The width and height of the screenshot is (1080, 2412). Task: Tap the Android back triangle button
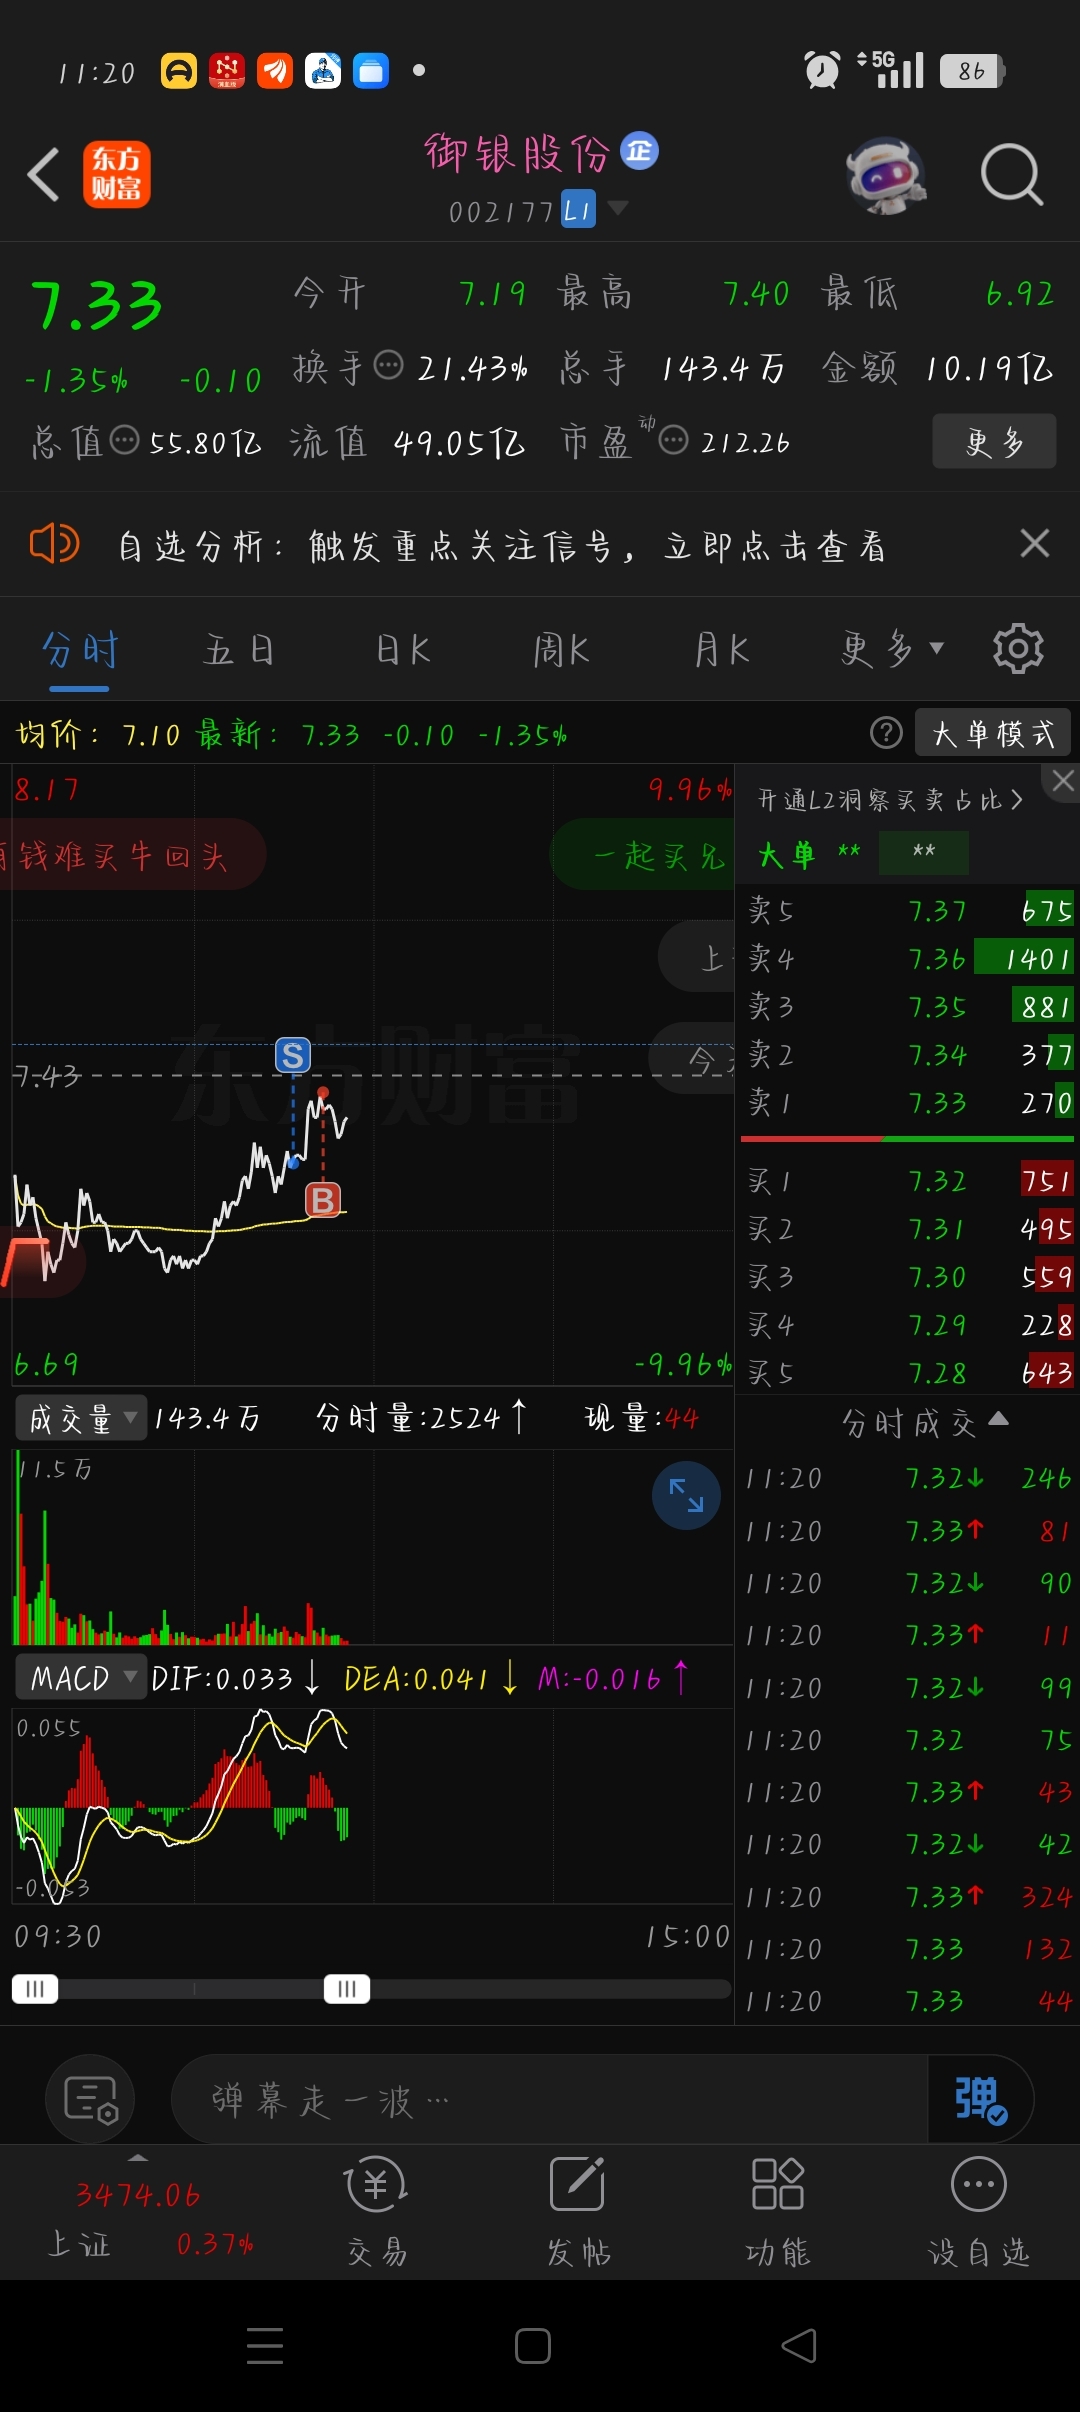pos(799,2345)
